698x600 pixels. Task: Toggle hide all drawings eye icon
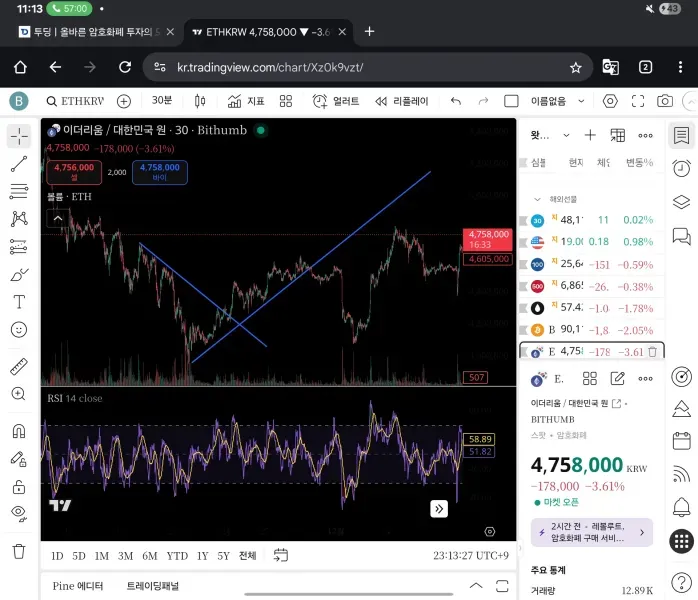tap(19, 514)
